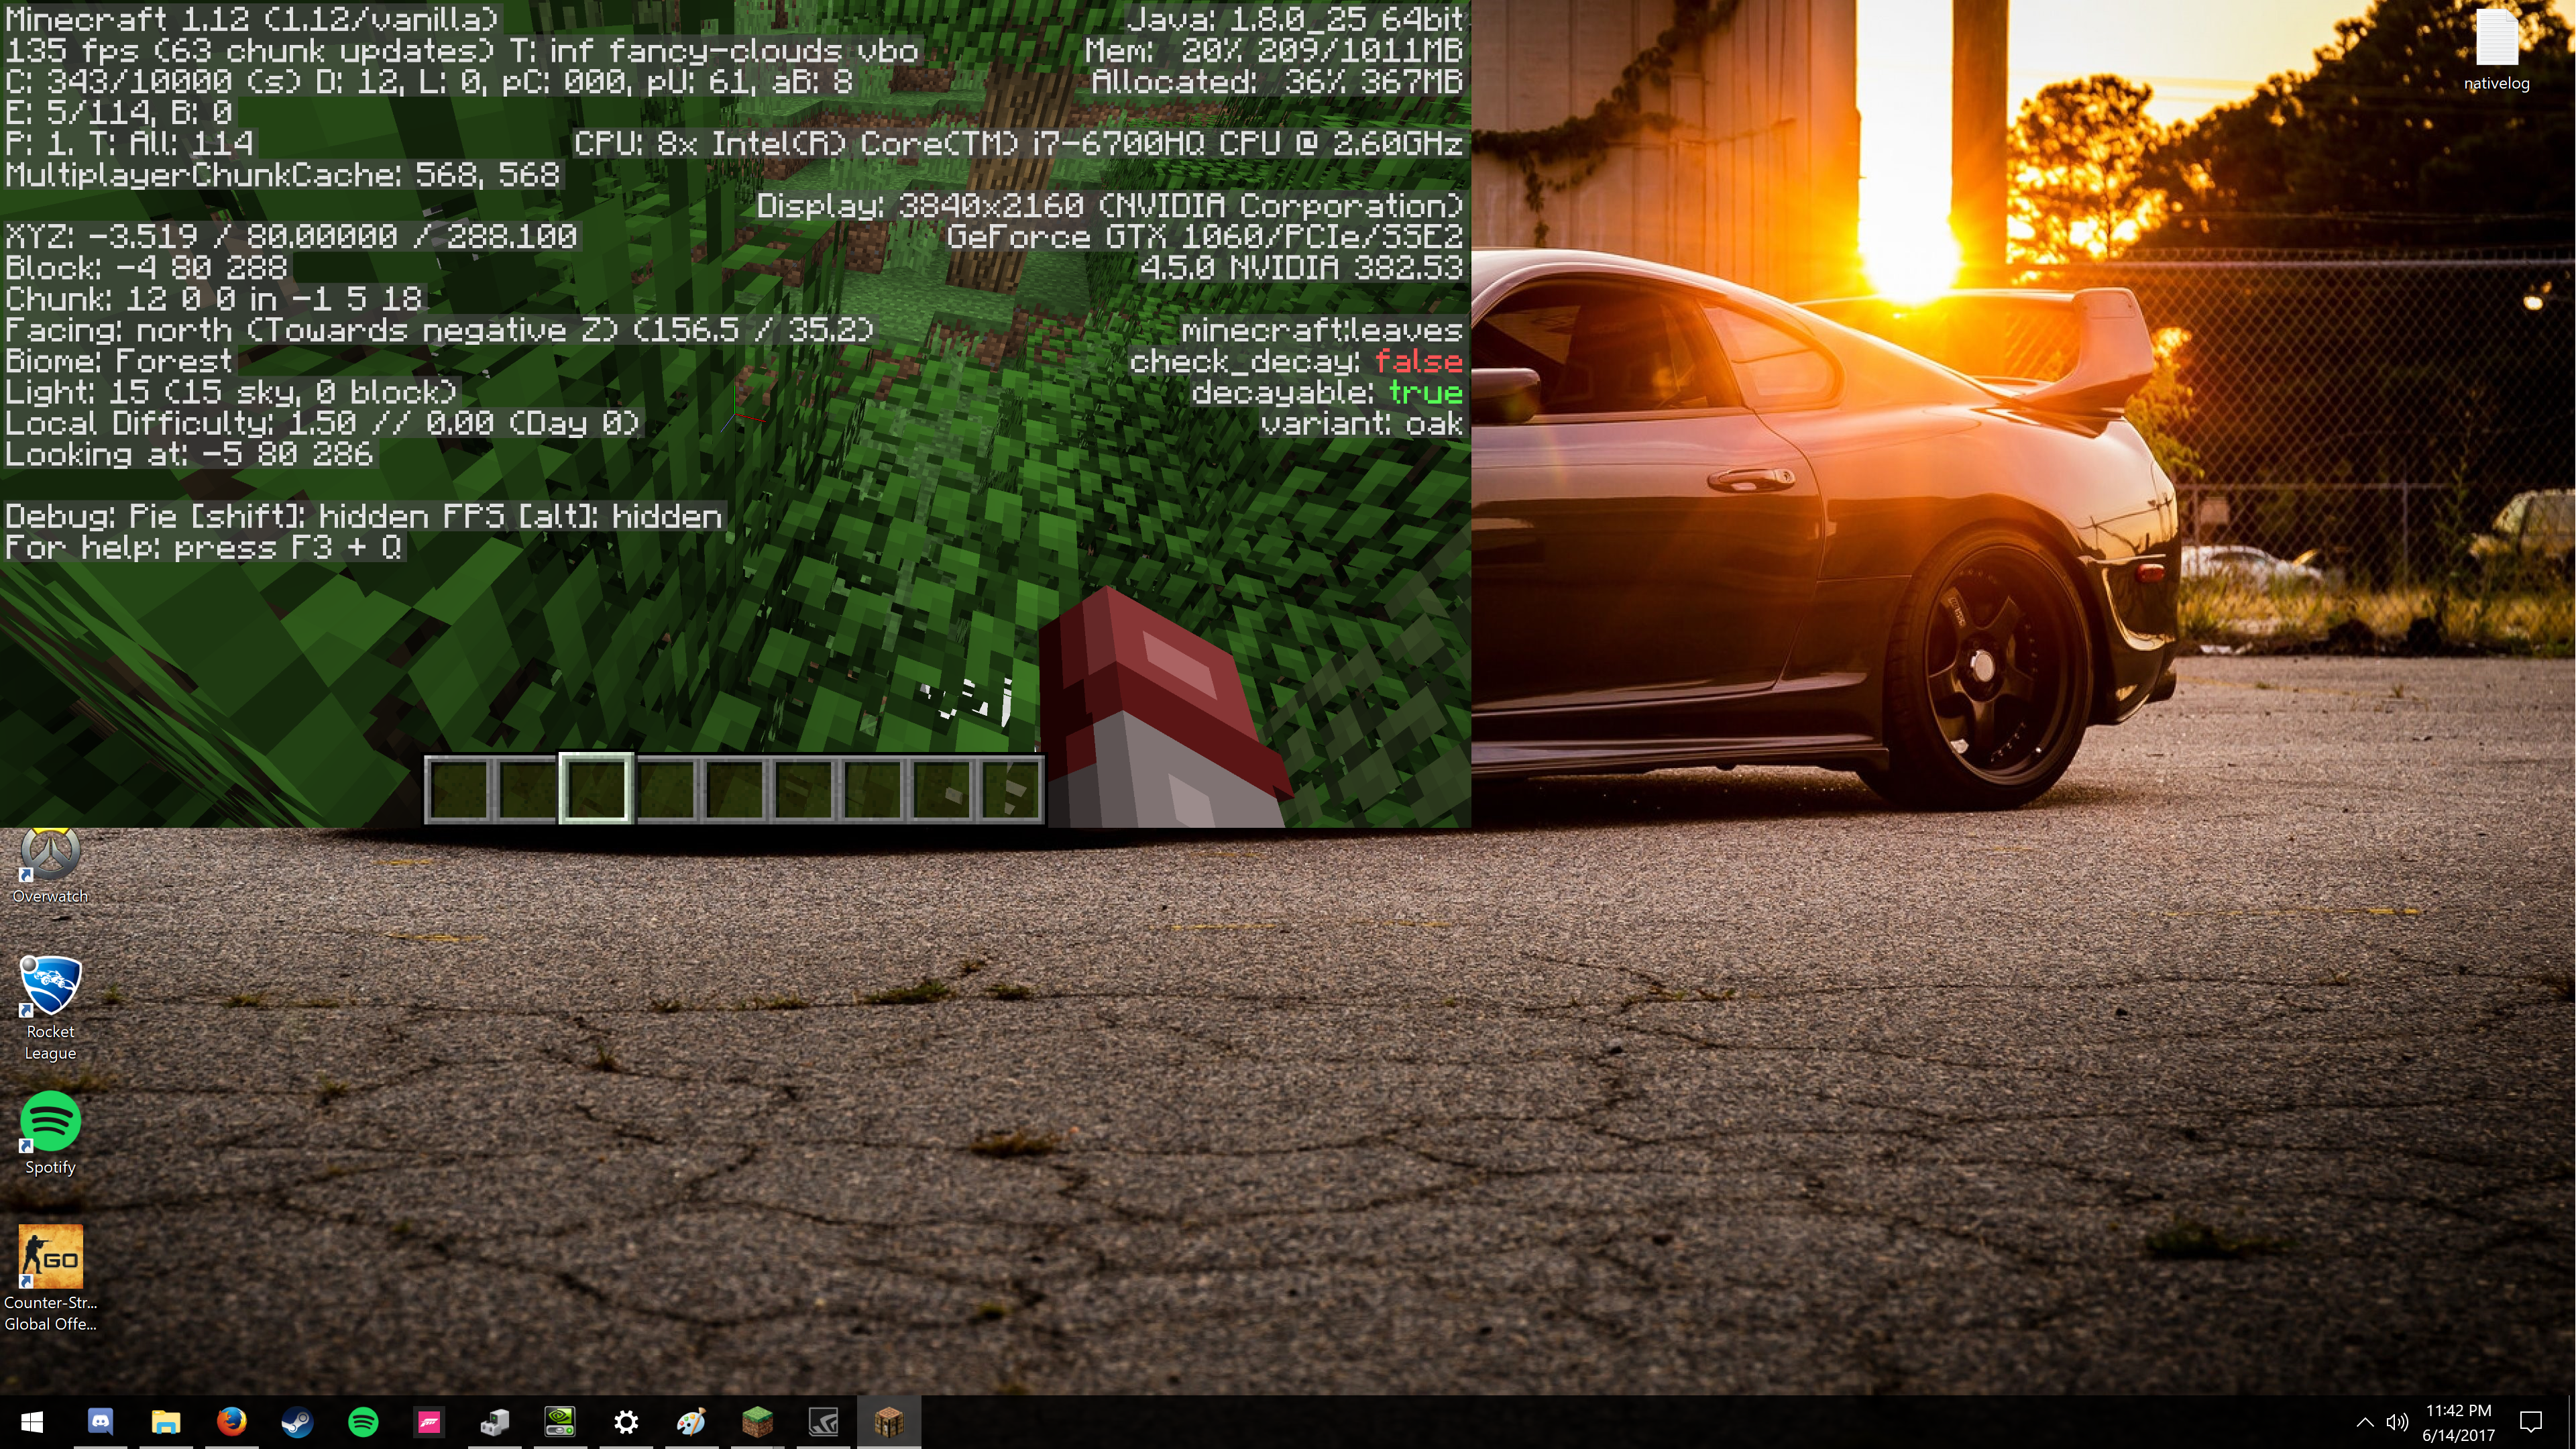Viewport: 2576px width, 1449px height.
Task: Click the Forza icon in the taskbar
Action: pyautogui.click(x=429, y=1421)
